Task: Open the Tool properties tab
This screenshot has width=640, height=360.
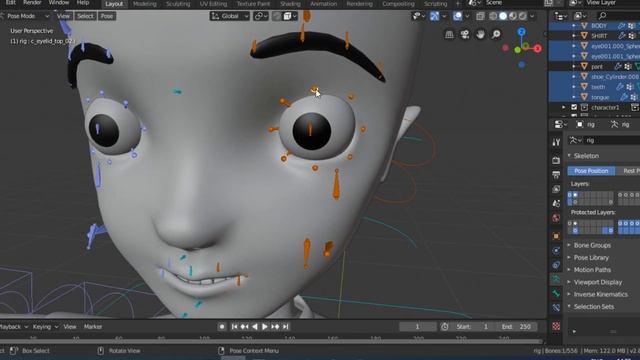Action: click(x=556, y=142)
